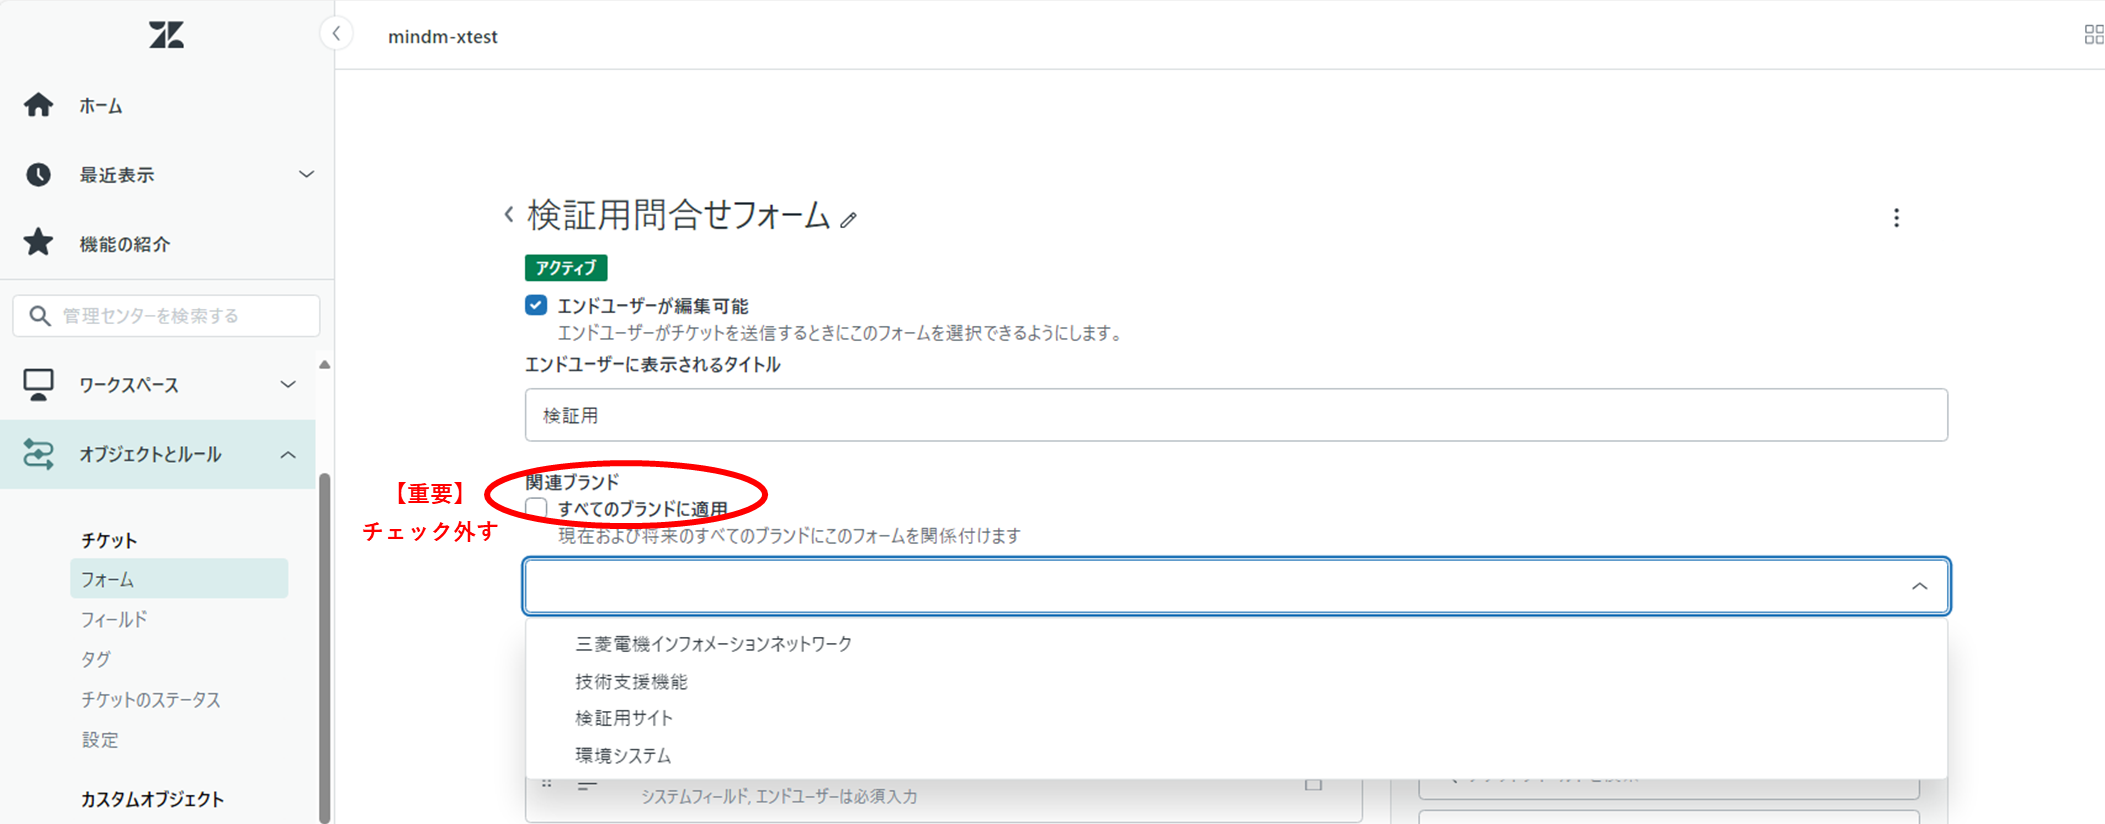The image size is (2105, 824).
Task: Open the three-dot more options menu
Action: coord(1896,218)
